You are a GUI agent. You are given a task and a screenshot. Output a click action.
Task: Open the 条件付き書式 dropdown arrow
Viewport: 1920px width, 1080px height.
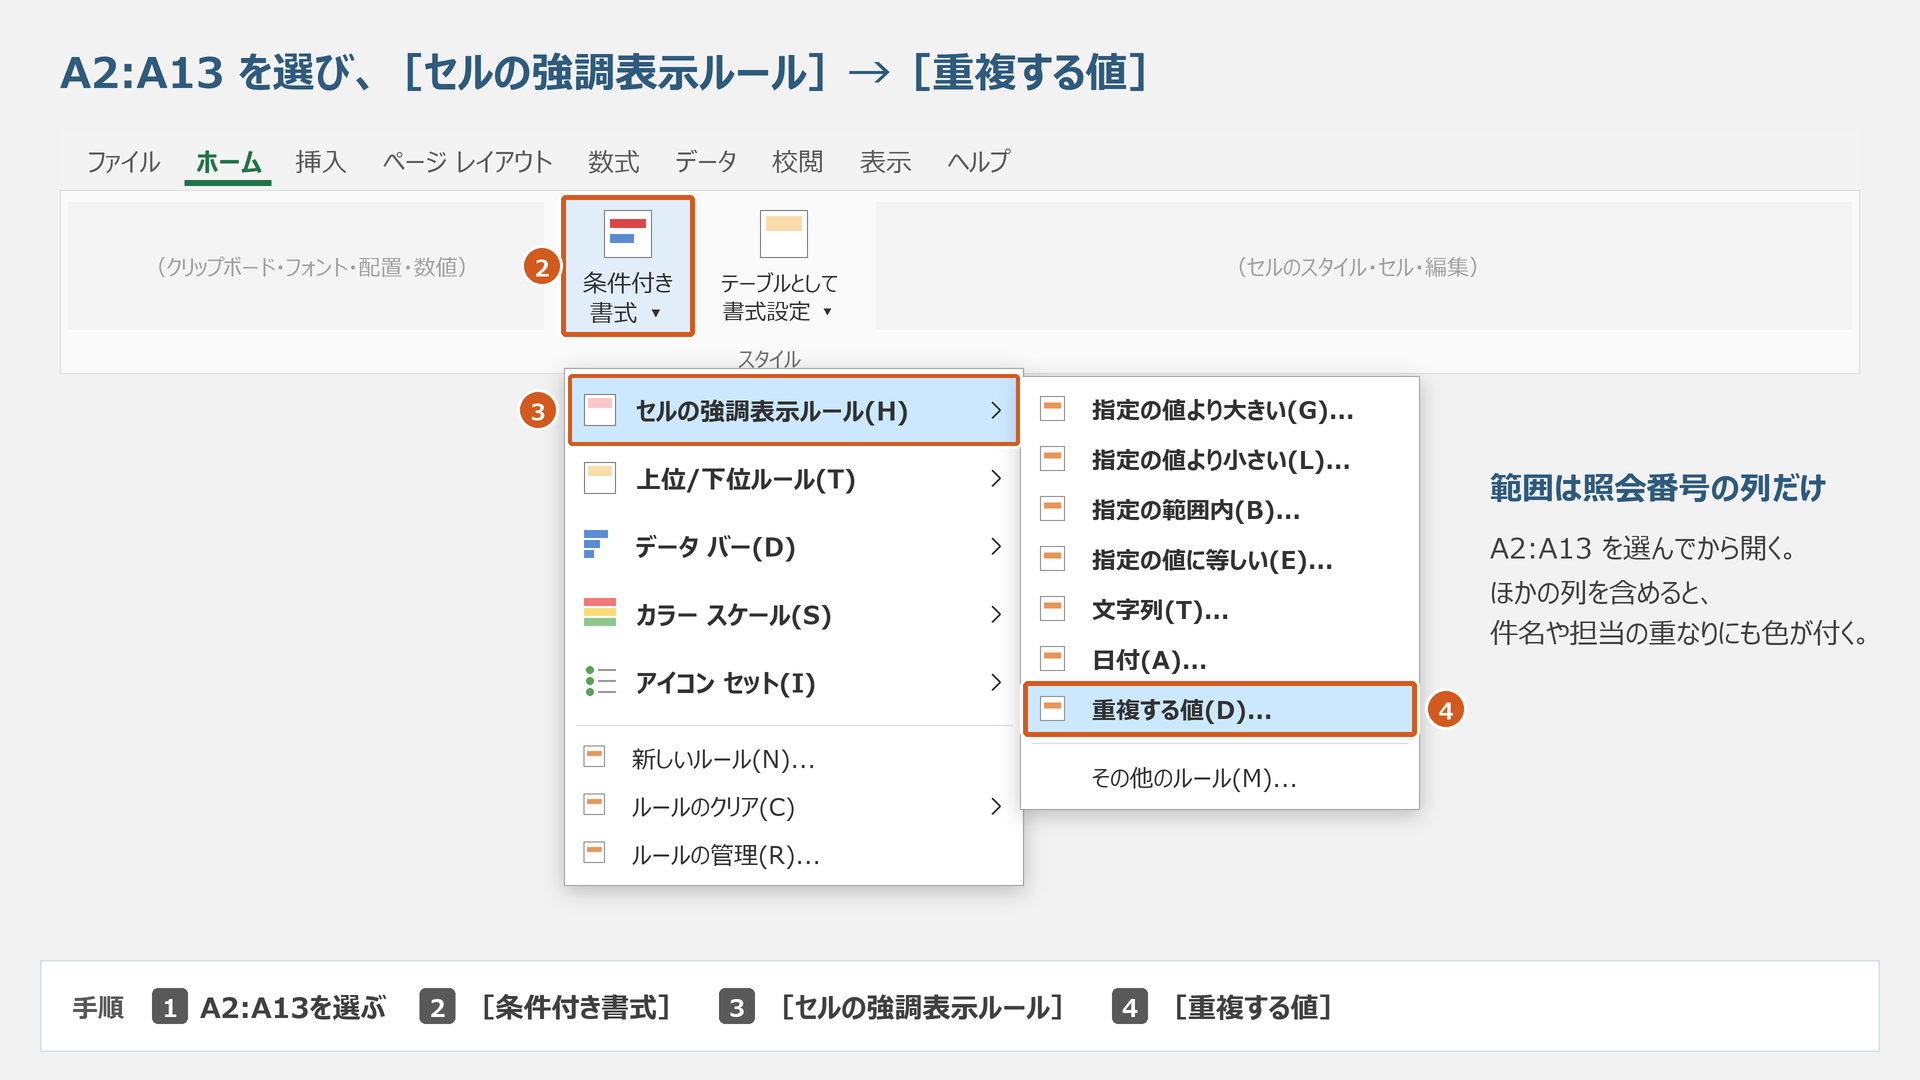[656, 313]
